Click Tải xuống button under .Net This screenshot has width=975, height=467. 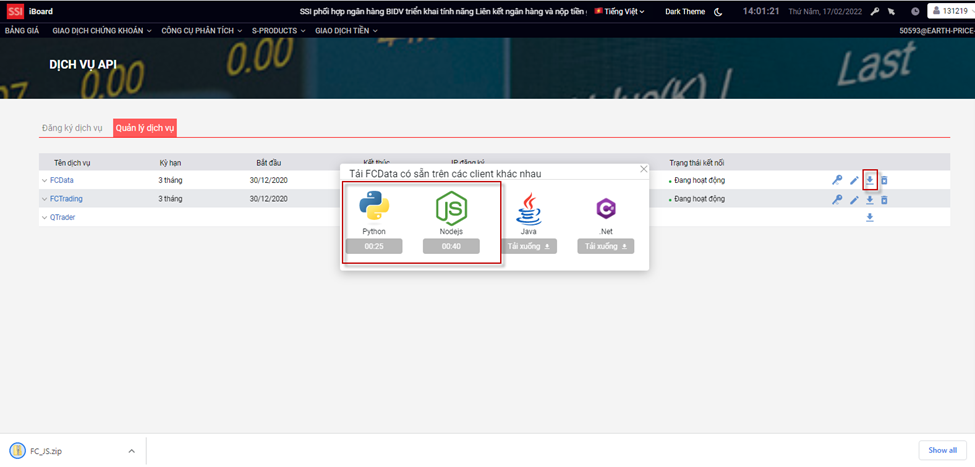tap(606, 246)
